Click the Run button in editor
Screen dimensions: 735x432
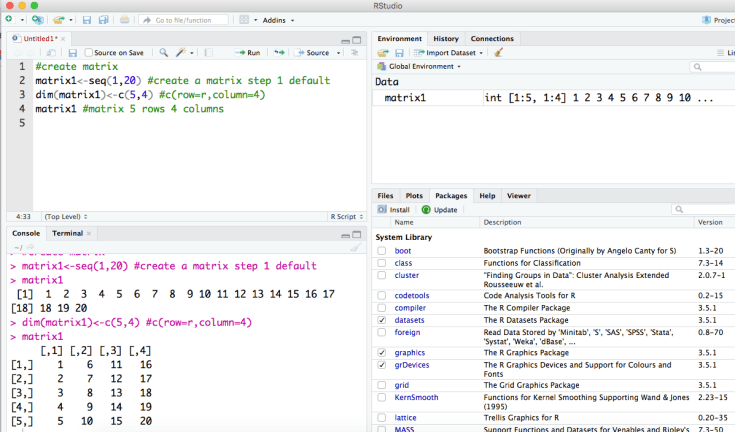pos(247,52)
